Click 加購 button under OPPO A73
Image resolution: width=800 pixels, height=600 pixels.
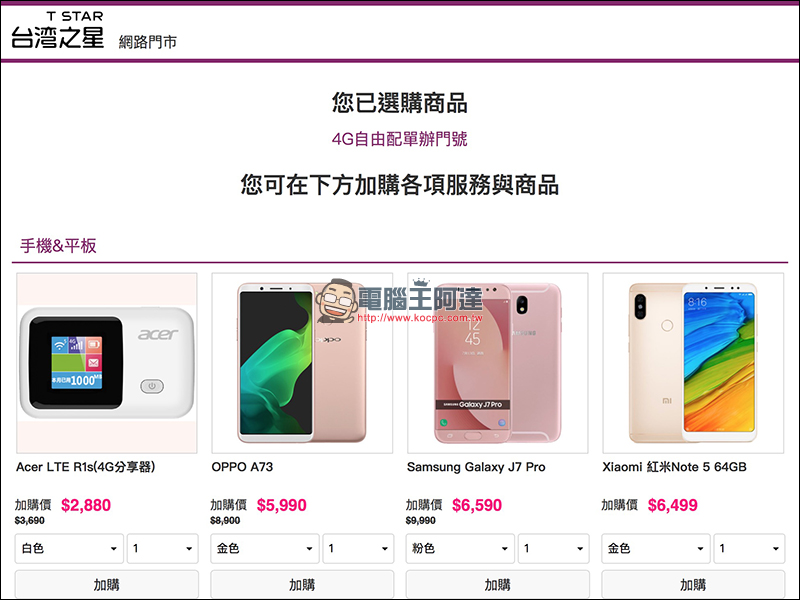302,584
